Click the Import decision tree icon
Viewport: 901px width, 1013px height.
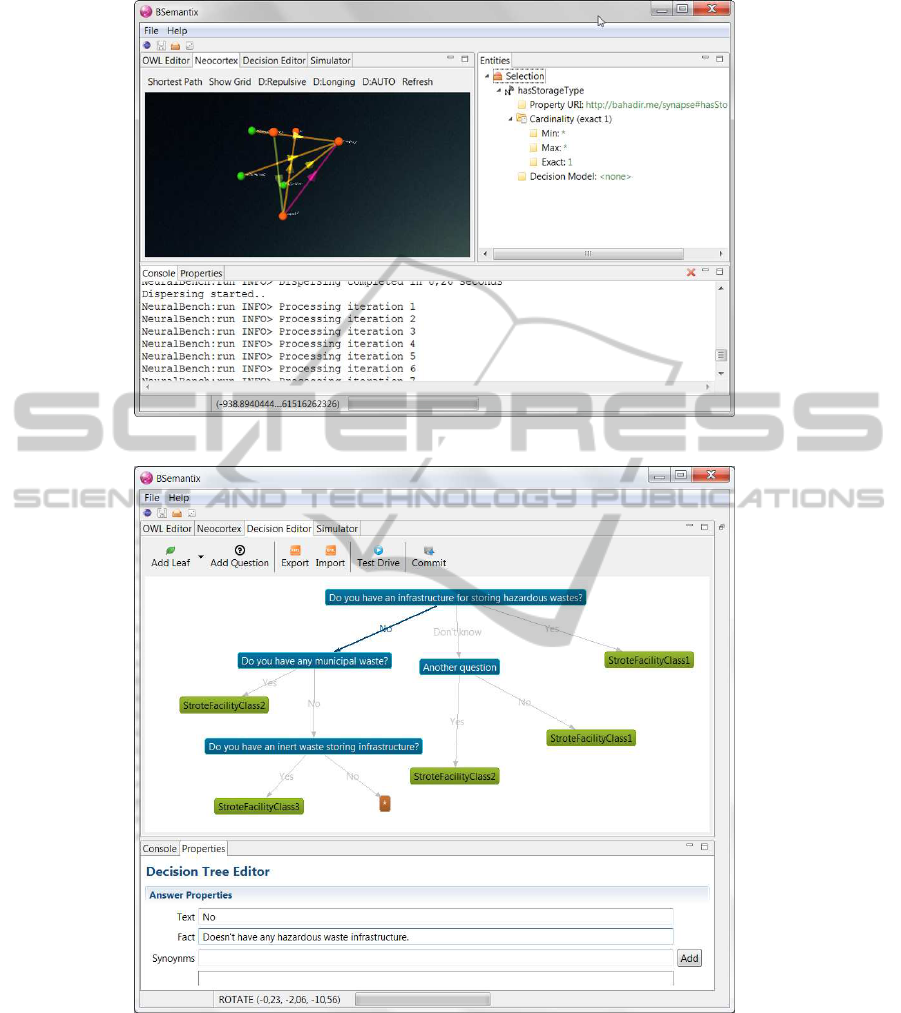point(330,550)
